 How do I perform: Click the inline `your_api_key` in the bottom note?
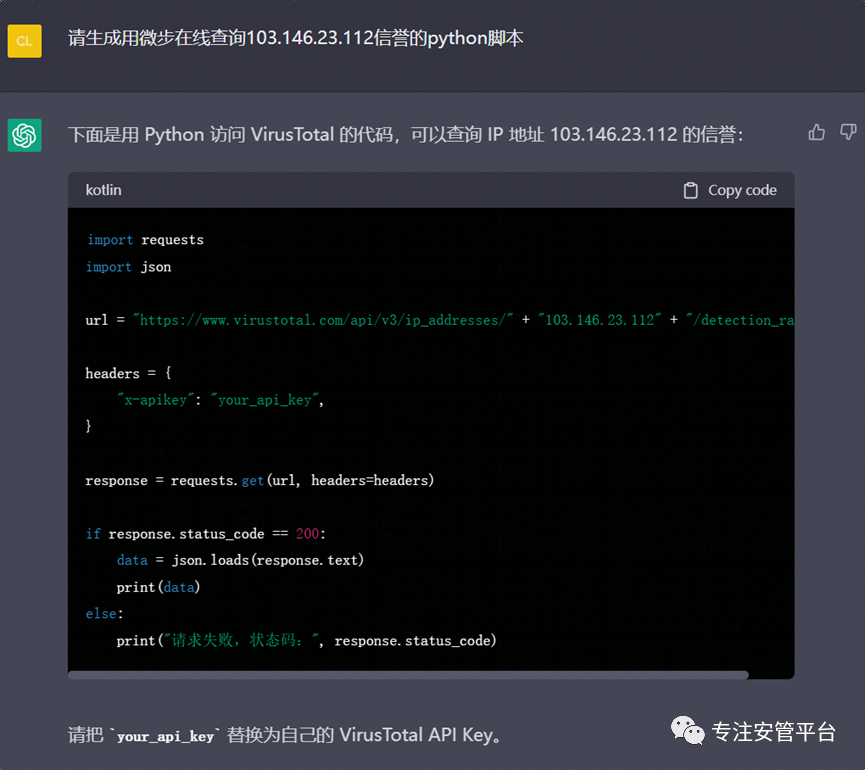click(x=165, y=736)
